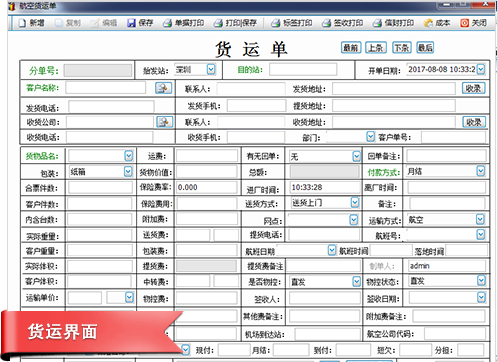
Task: Click the 上条 previous record button
Action: [376, 48]
